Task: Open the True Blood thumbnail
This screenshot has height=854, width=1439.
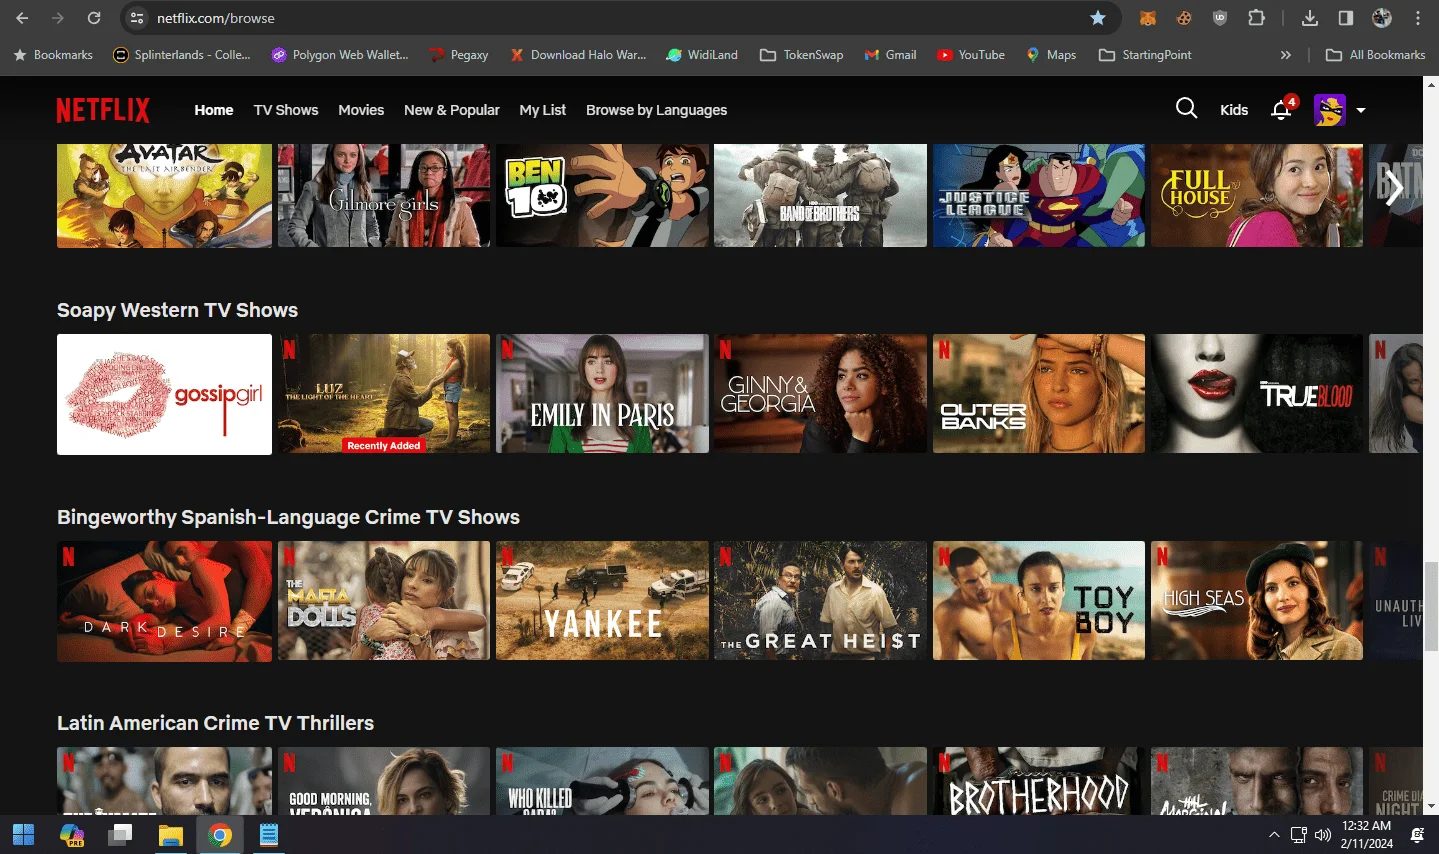Action: [1257, 394]
